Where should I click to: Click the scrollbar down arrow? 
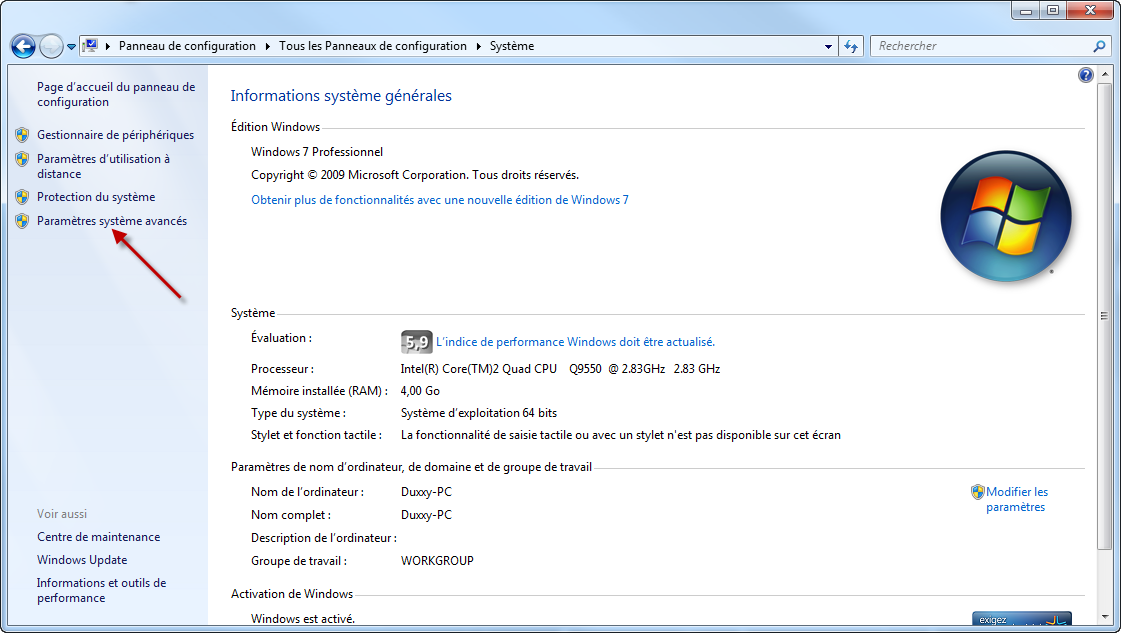(x=1105, y=617)
